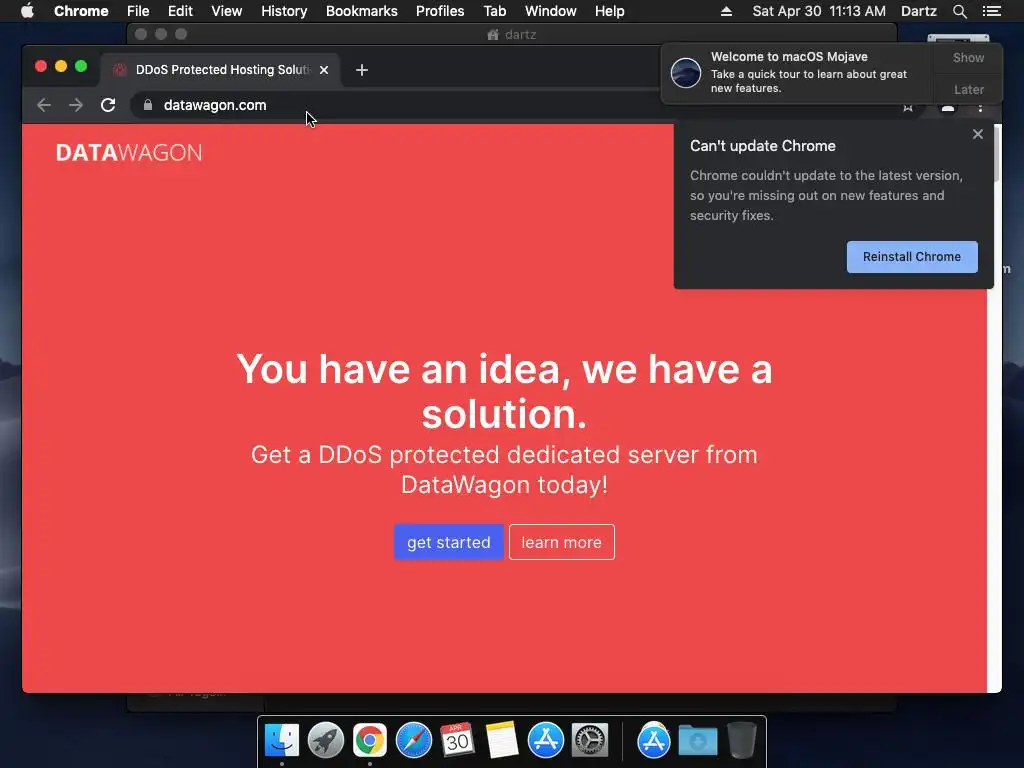View site security lock info
Viewport: 1024px width, 768px height.
[x=148, y=105]
